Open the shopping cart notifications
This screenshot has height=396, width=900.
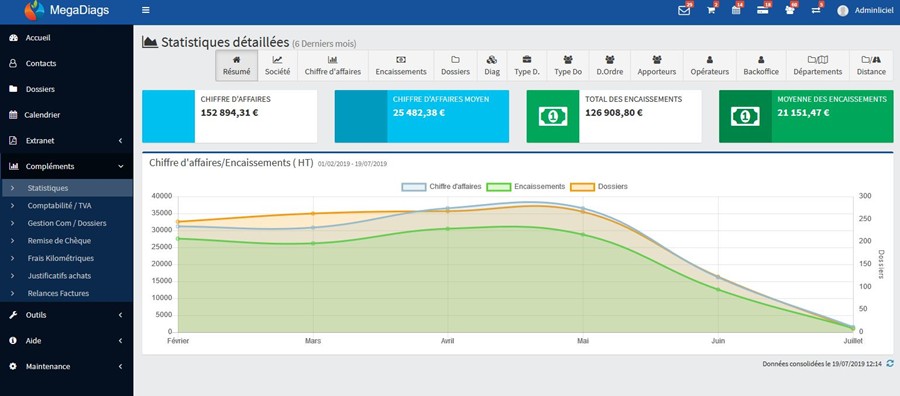pos(711,10)
